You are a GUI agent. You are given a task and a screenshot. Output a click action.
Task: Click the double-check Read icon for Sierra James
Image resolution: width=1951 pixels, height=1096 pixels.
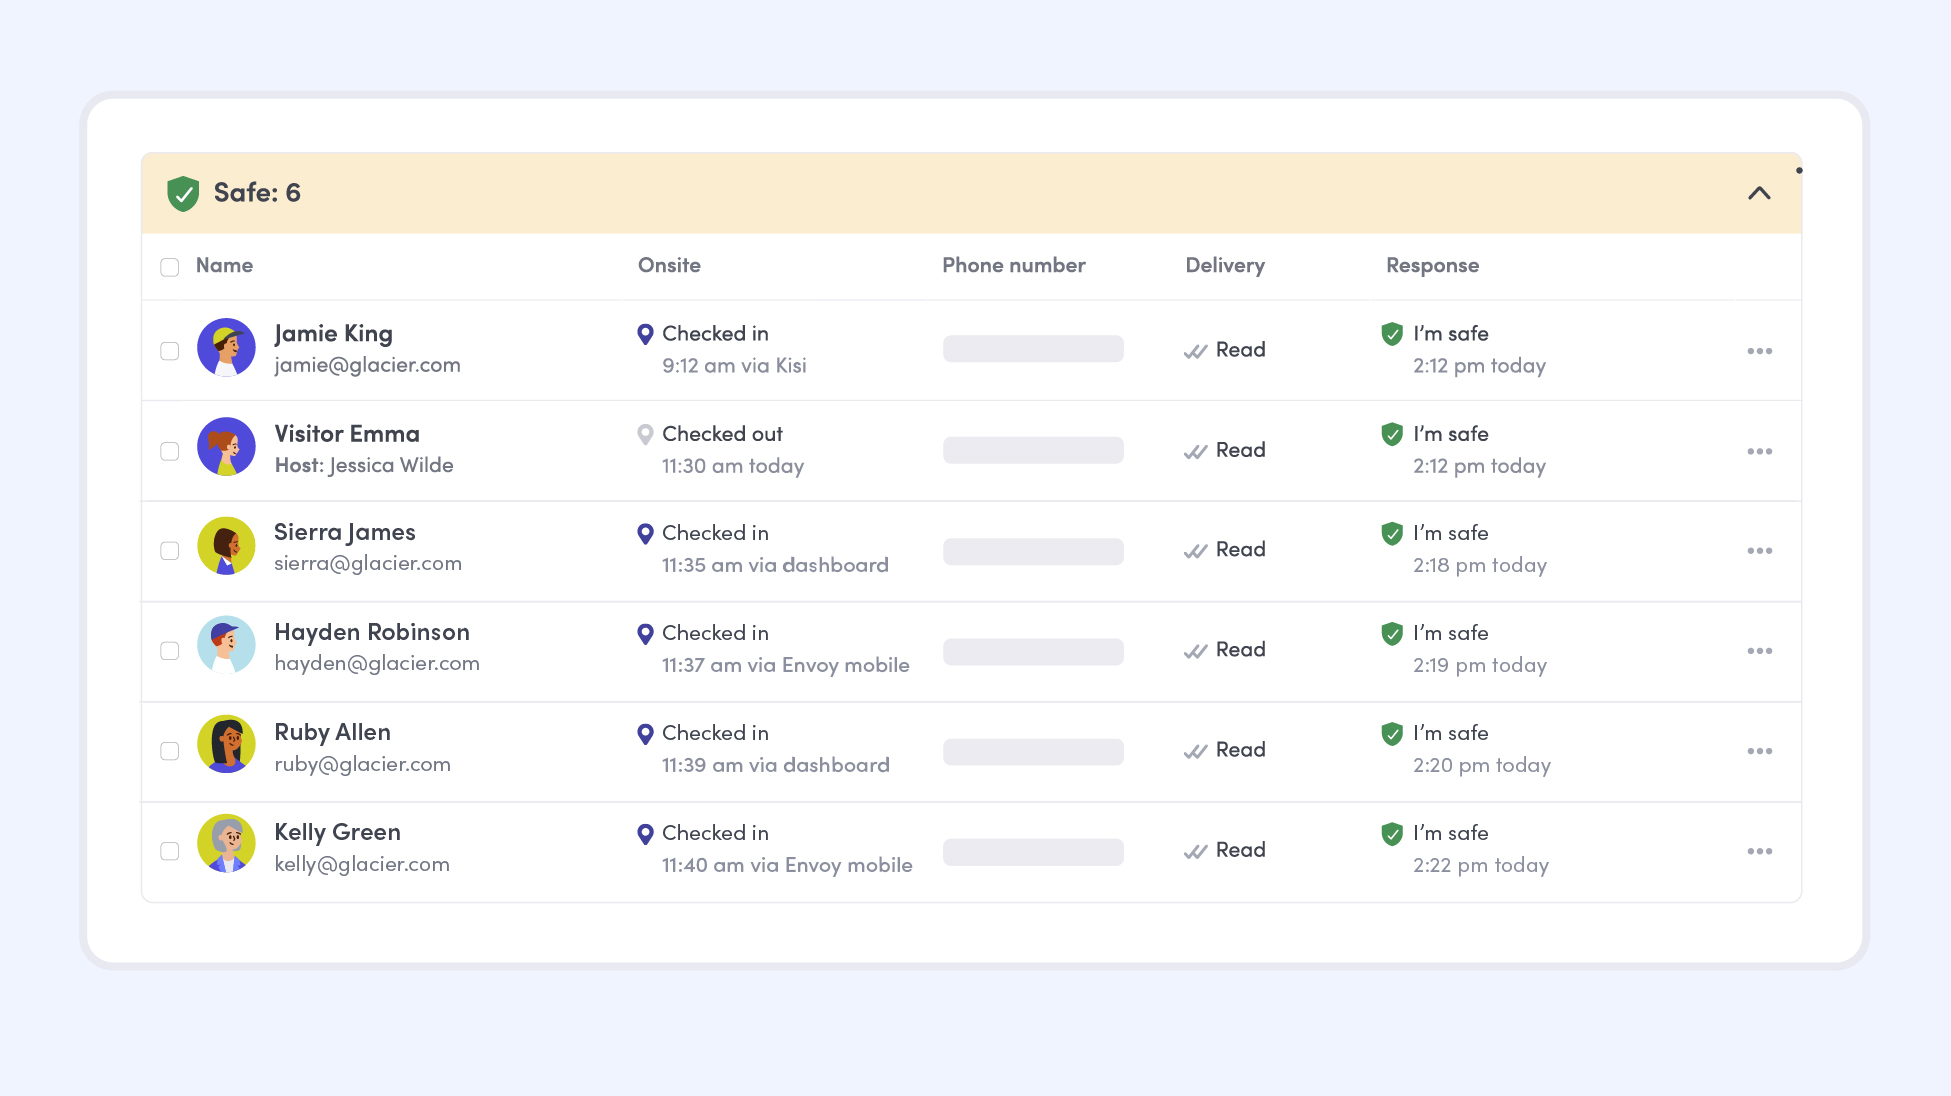tap(1195, 551)
